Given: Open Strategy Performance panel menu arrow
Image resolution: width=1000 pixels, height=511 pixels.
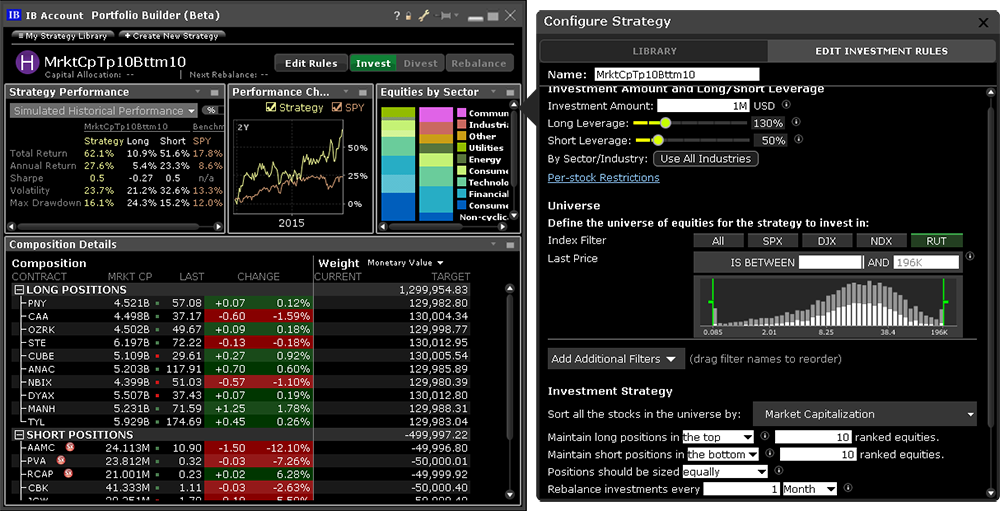Looking at the screenshot, I should [x=198, y=93].
